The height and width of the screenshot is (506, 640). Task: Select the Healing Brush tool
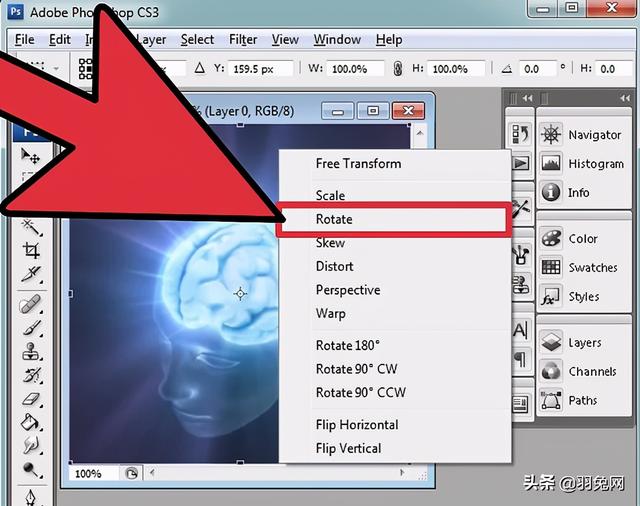[30, 304]
